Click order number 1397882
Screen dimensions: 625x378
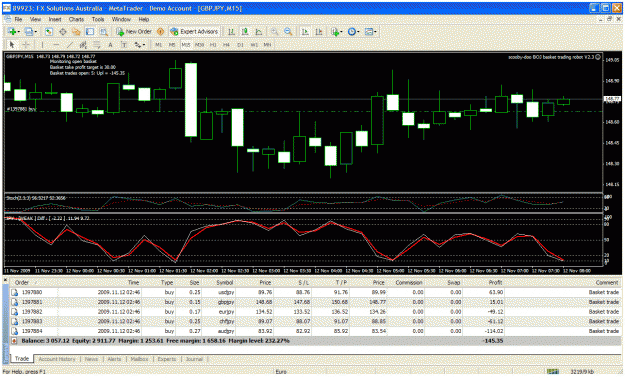point(32,312)
